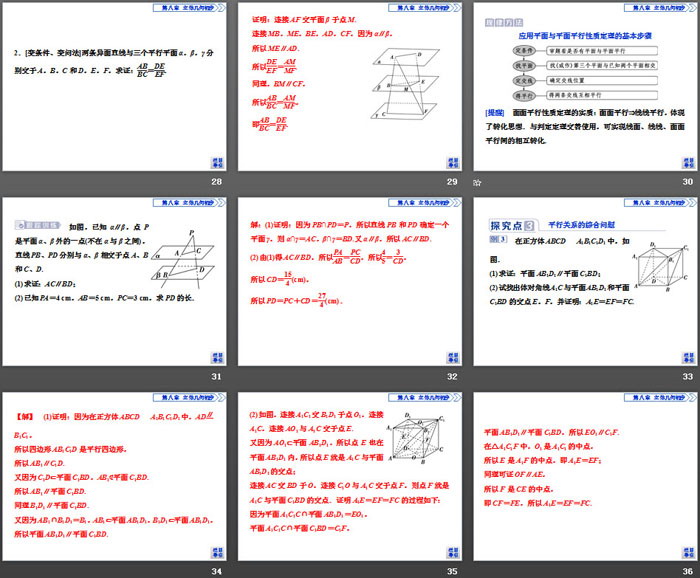Click the blue corner icon on slide 30
This screenshot has height=578, width=700.
pos(688,163)
